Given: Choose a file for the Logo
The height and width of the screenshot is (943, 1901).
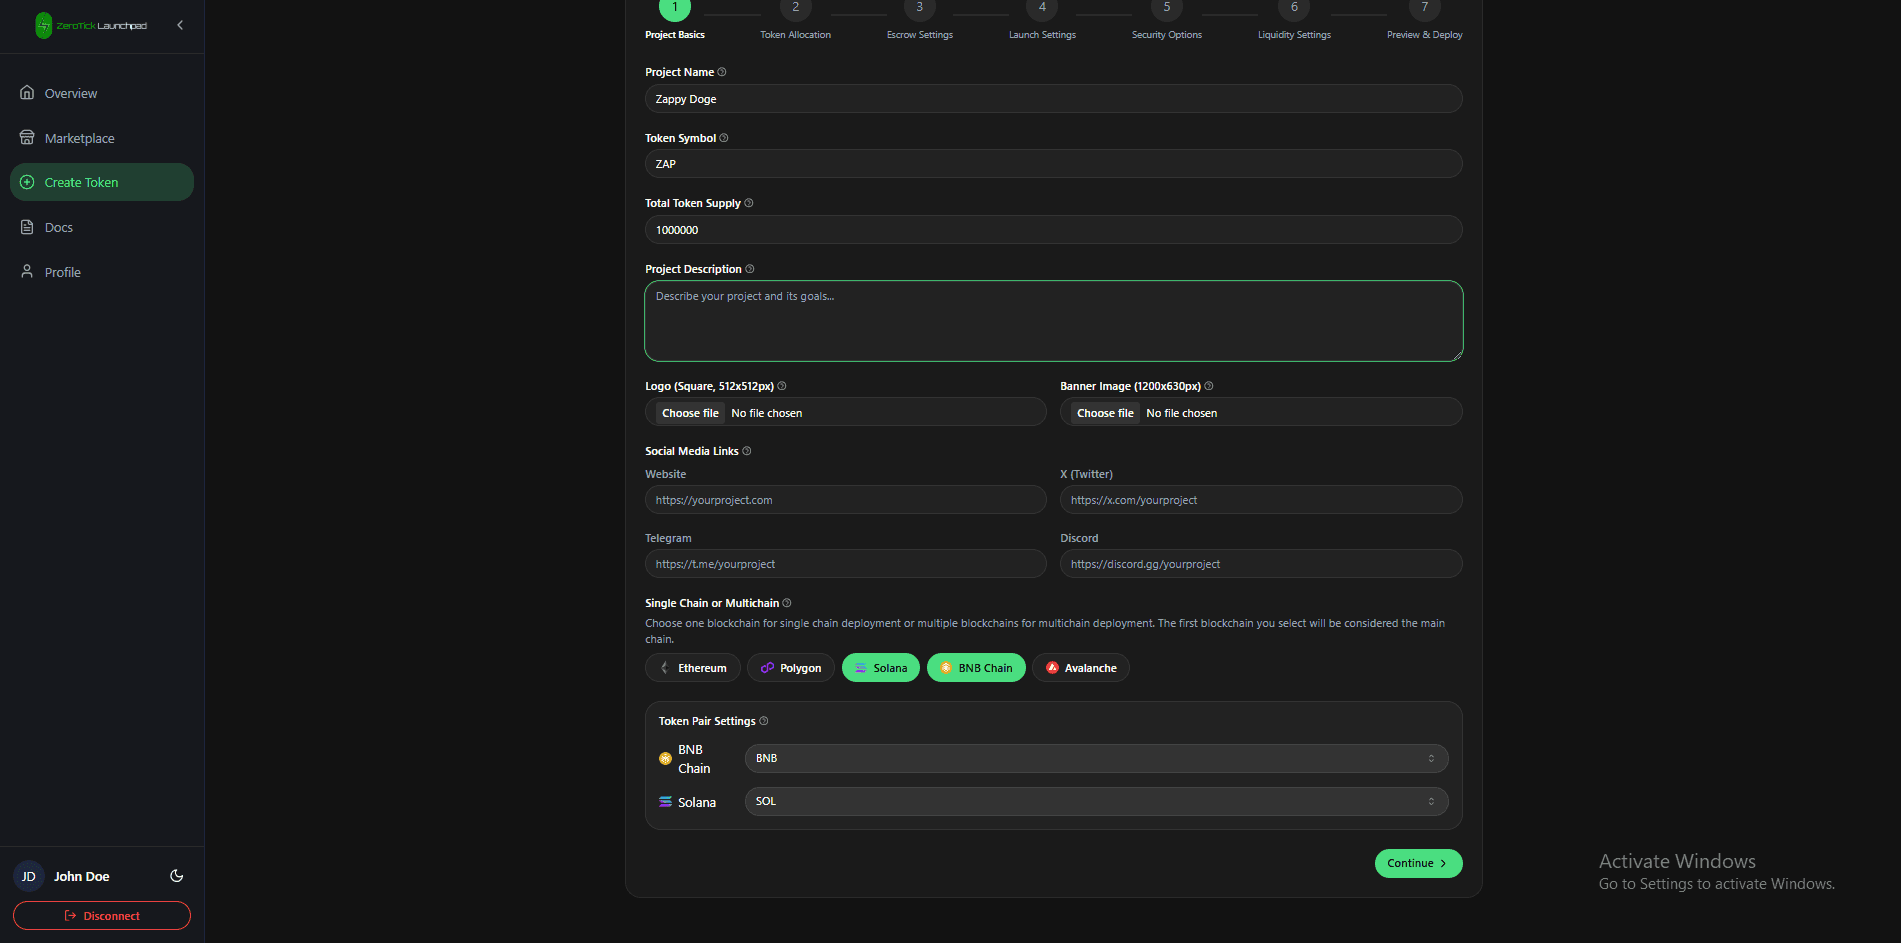Looking at the screenshot, I should (x=690, y=413).
